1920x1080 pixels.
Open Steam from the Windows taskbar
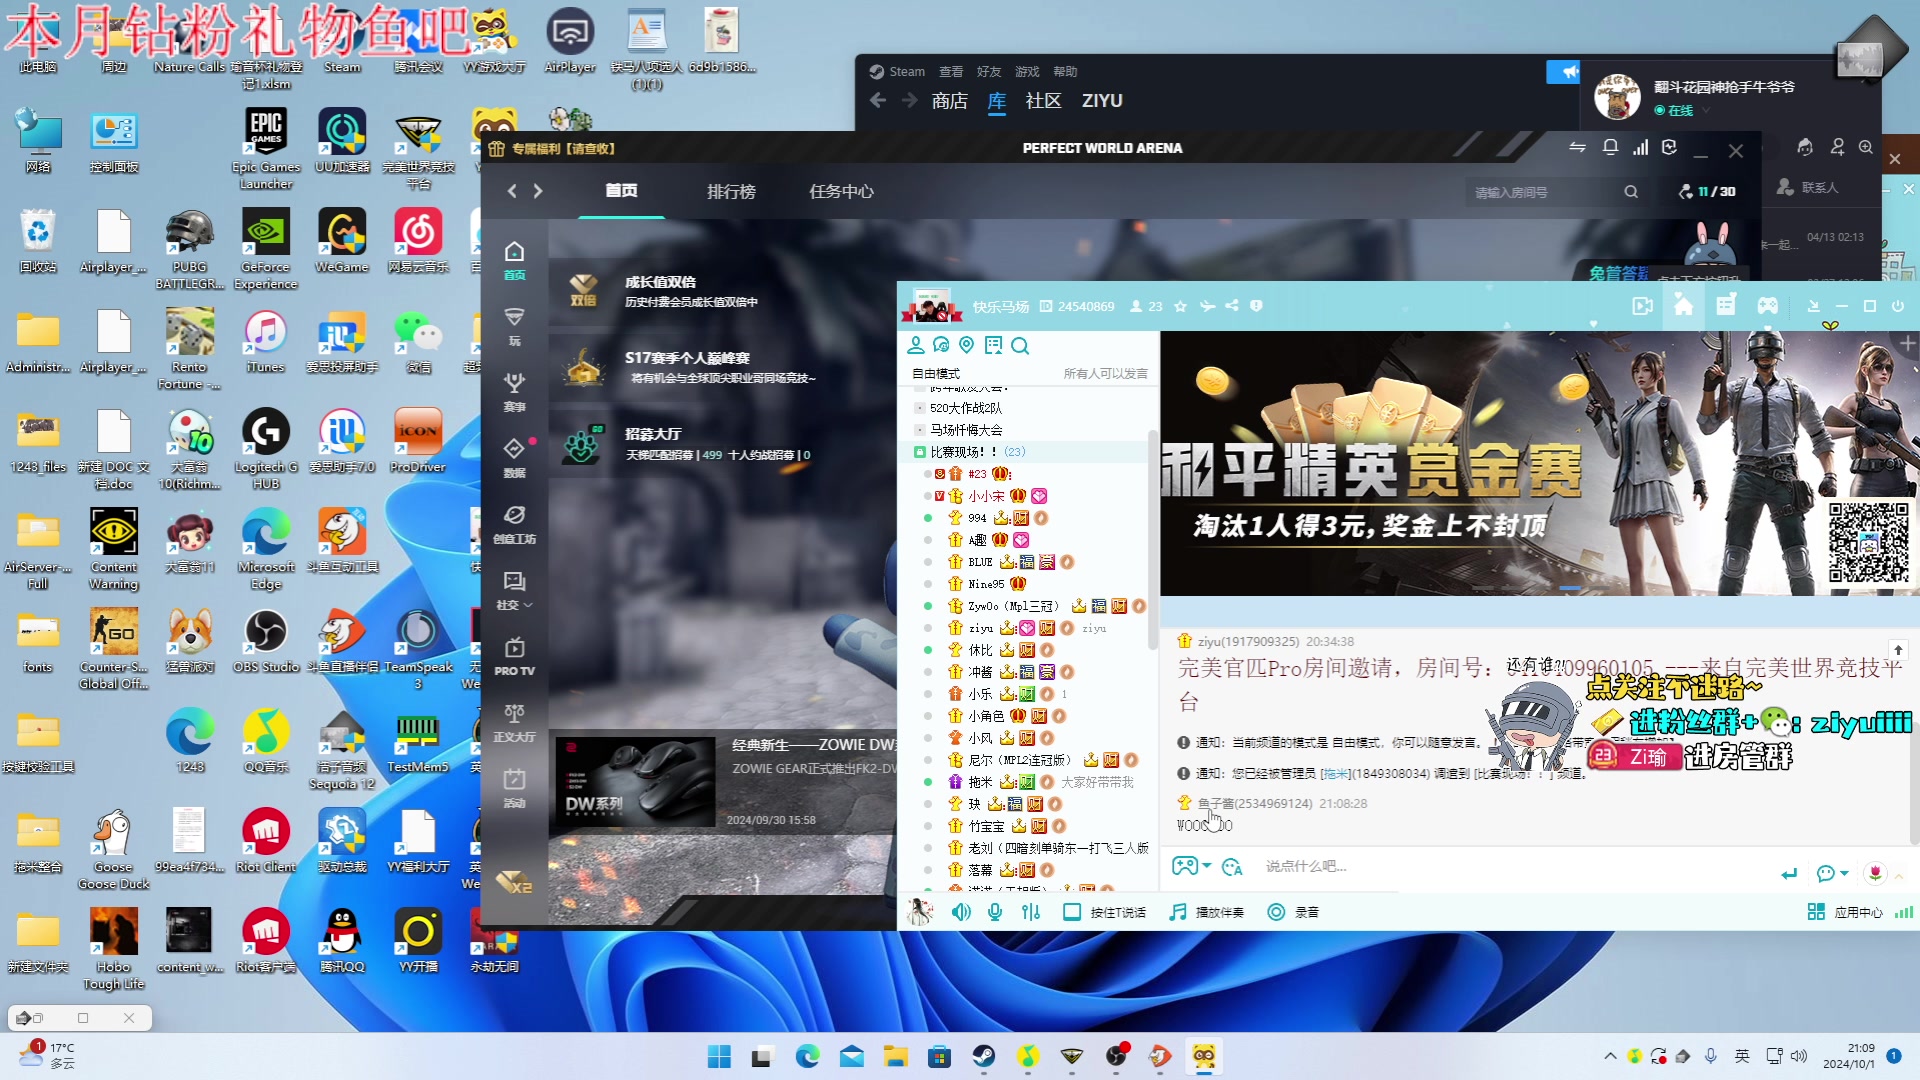(x=984, y=1056)
